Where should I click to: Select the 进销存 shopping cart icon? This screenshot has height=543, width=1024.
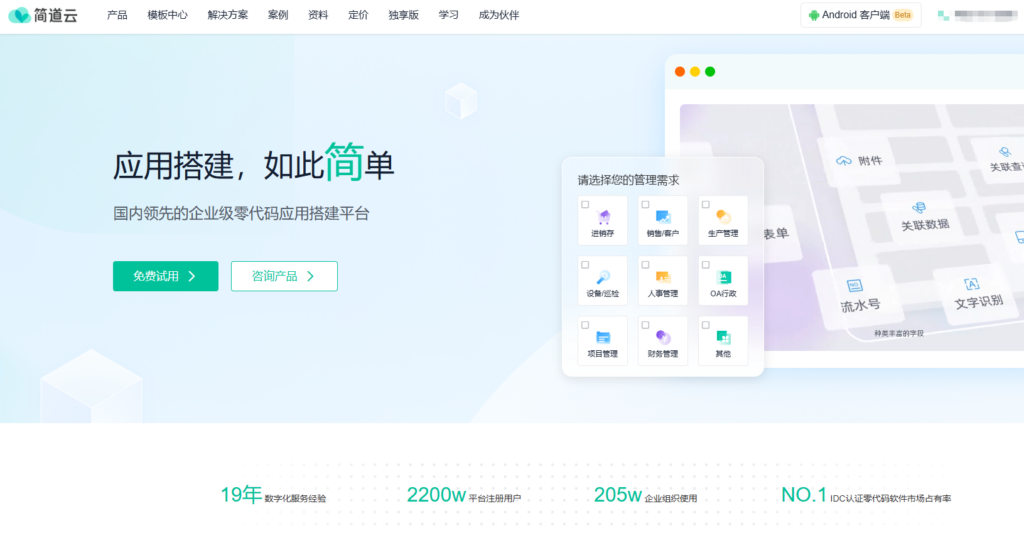click(603, 217)
